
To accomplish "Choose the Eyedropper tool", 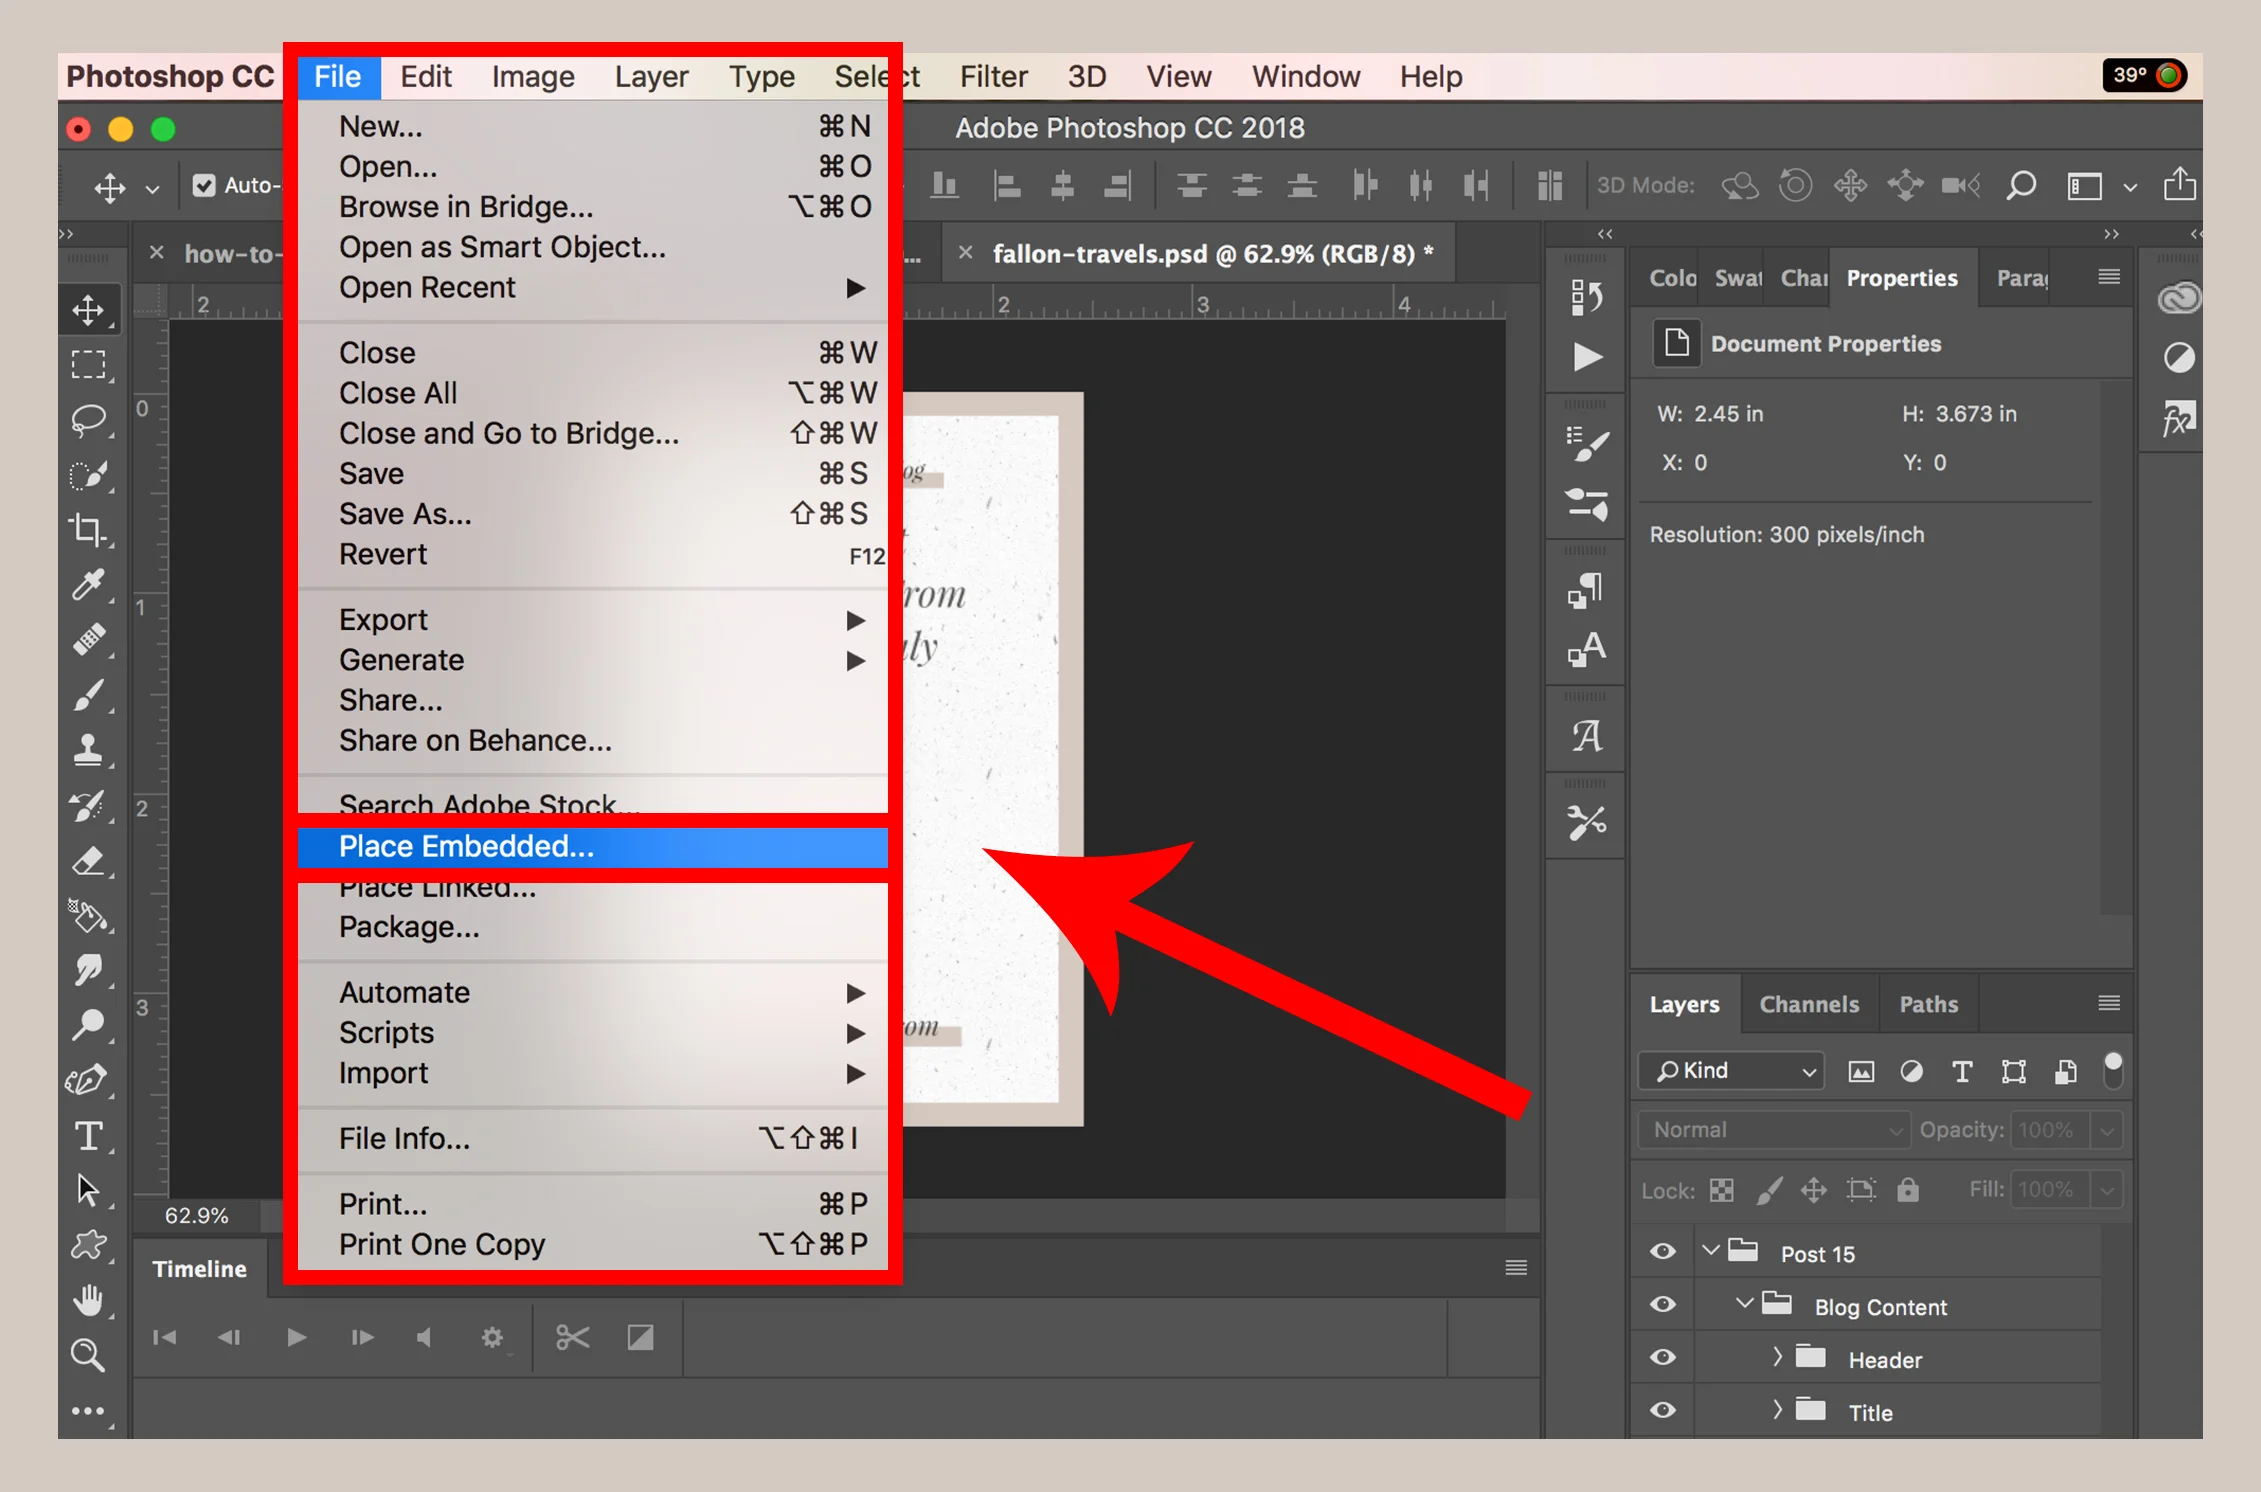I will pos(90,585).
